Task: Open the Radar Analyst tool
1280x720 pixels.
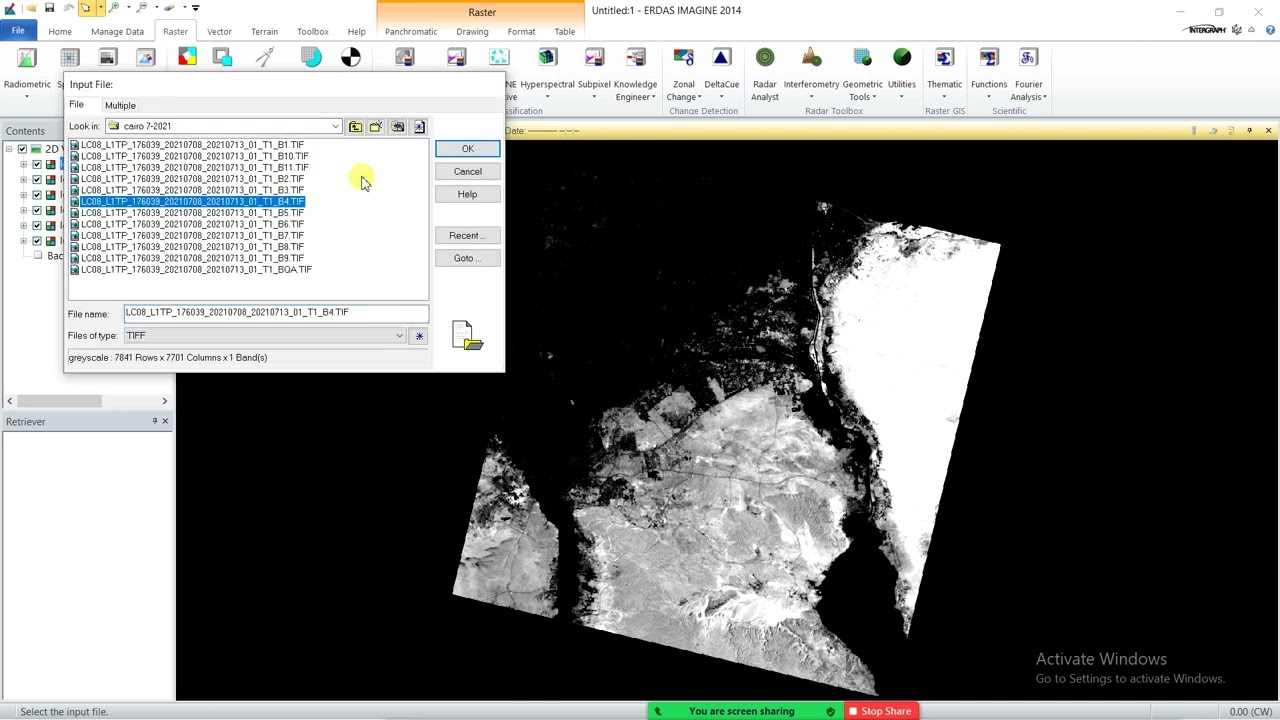Action: tap(765, 59)
